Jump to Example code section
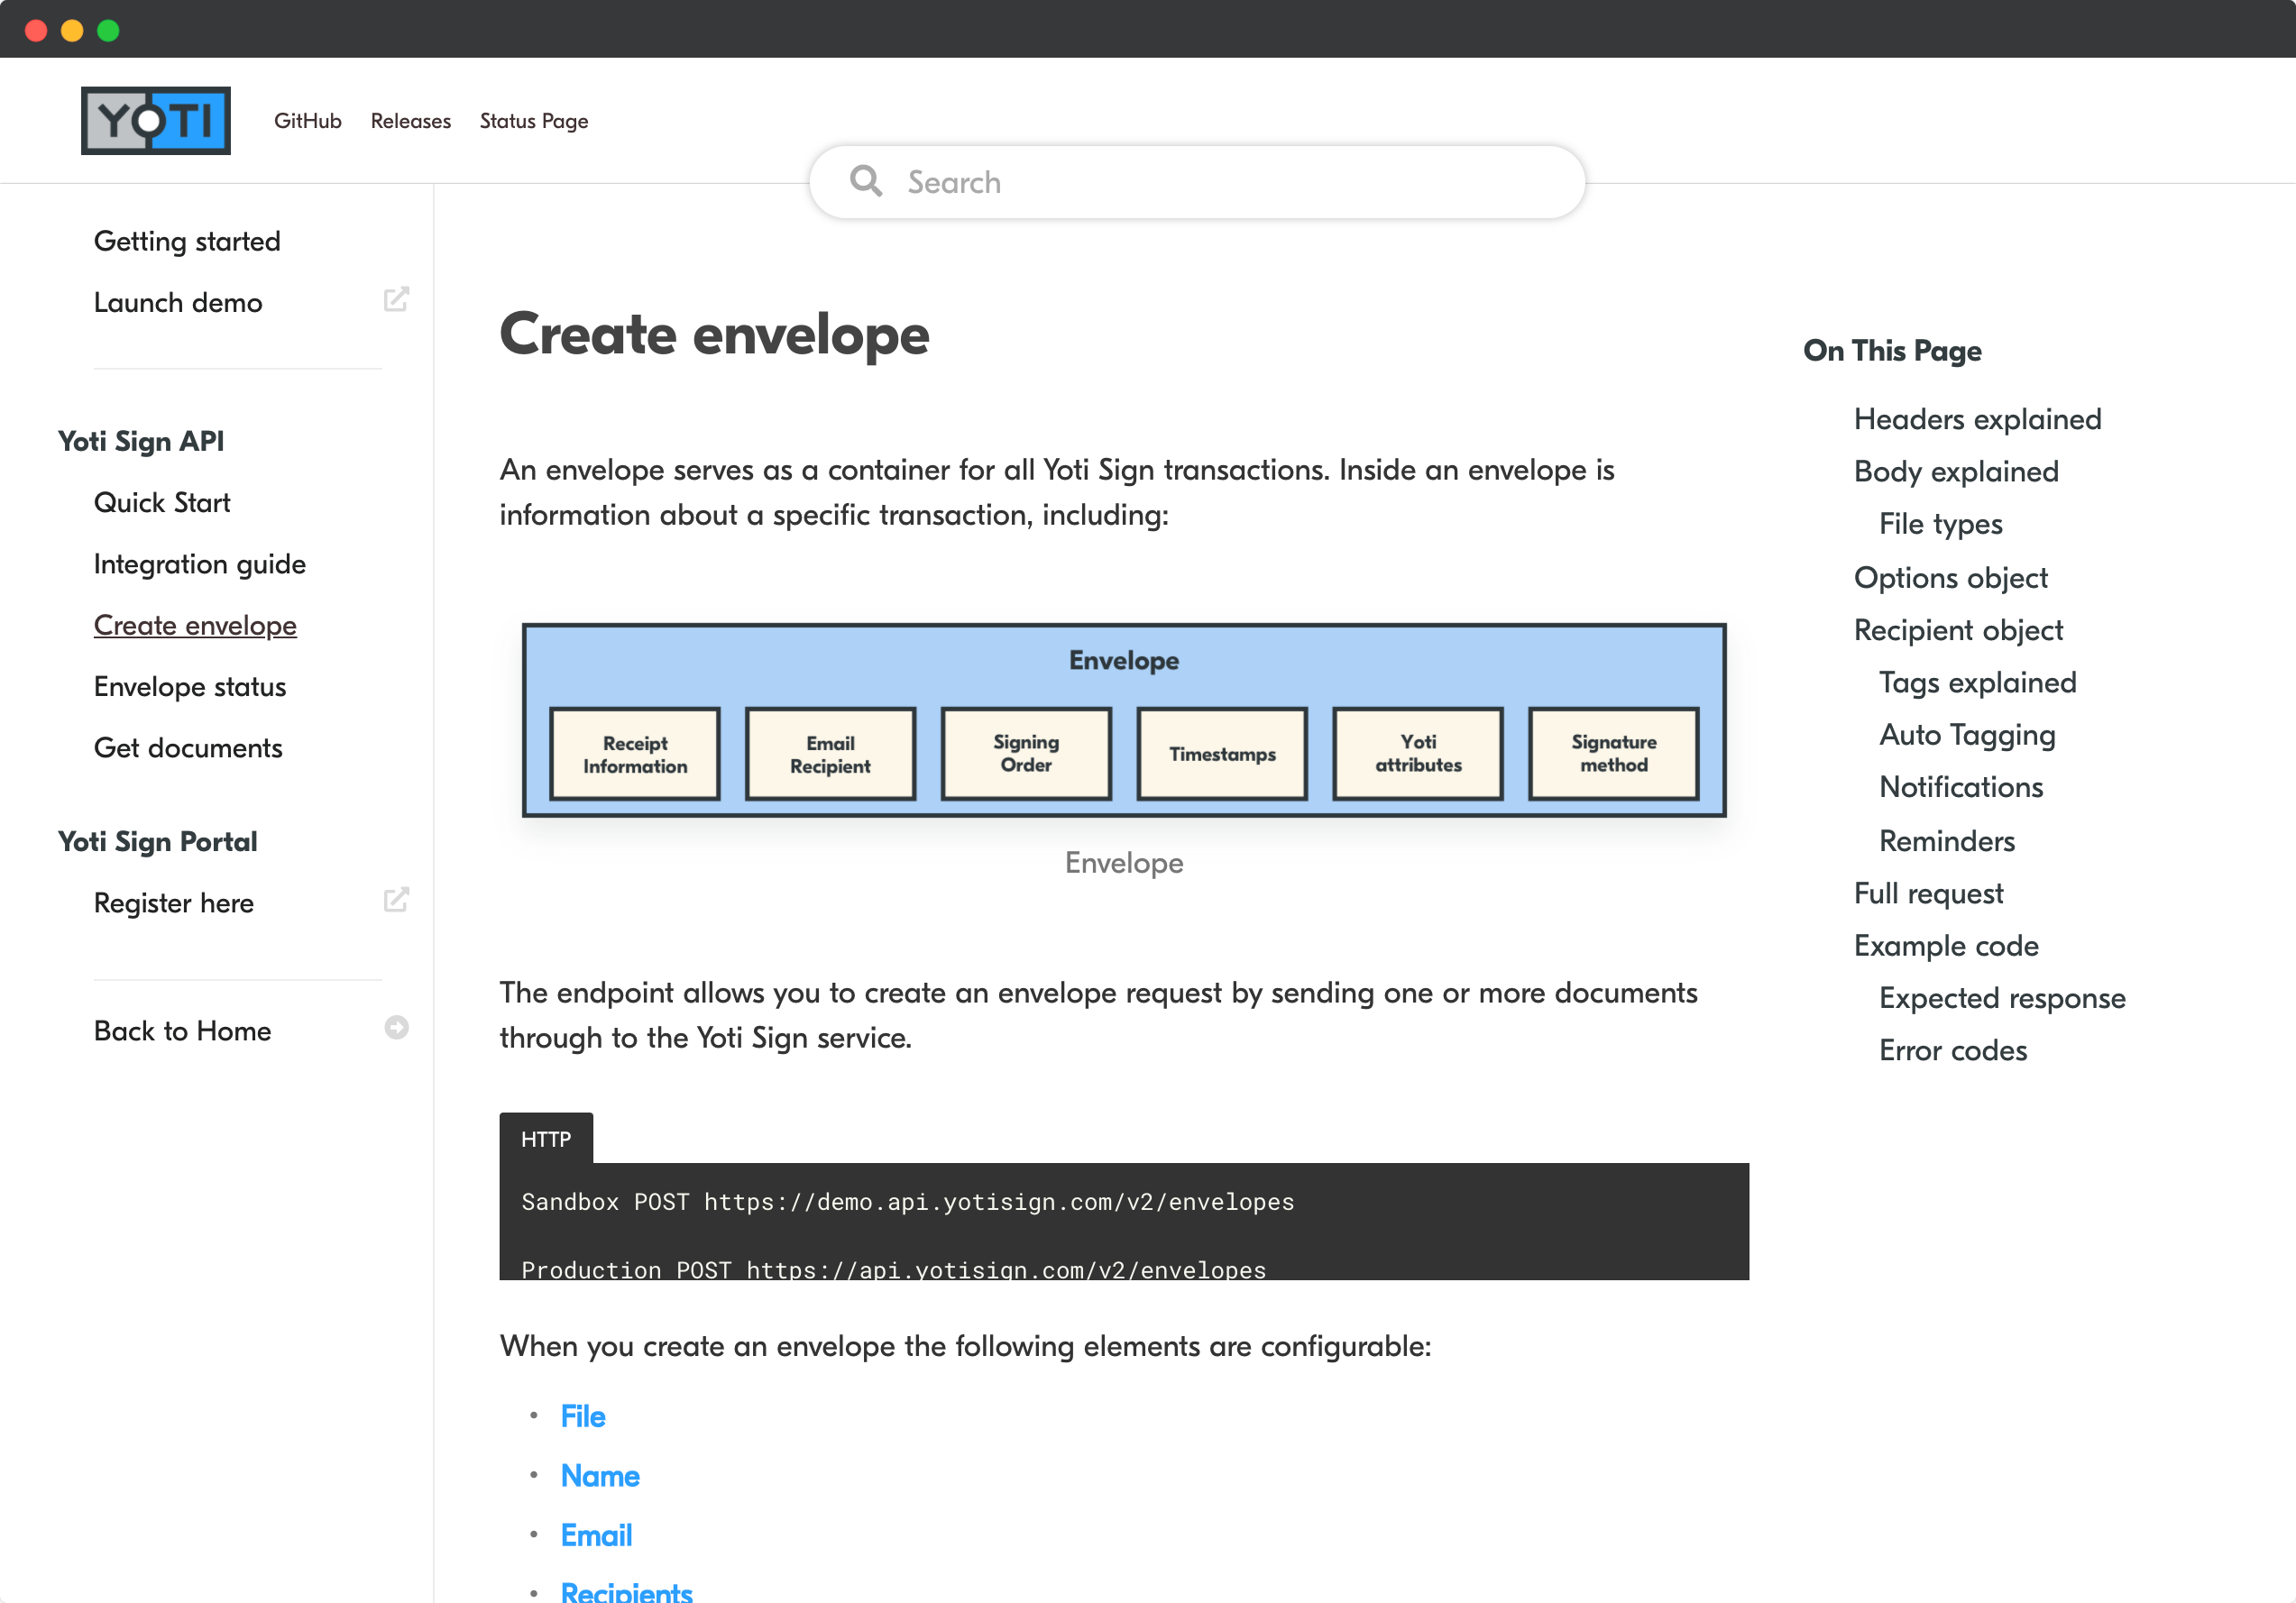This screenshot has width=2296, height=1603. point(1946,945)
